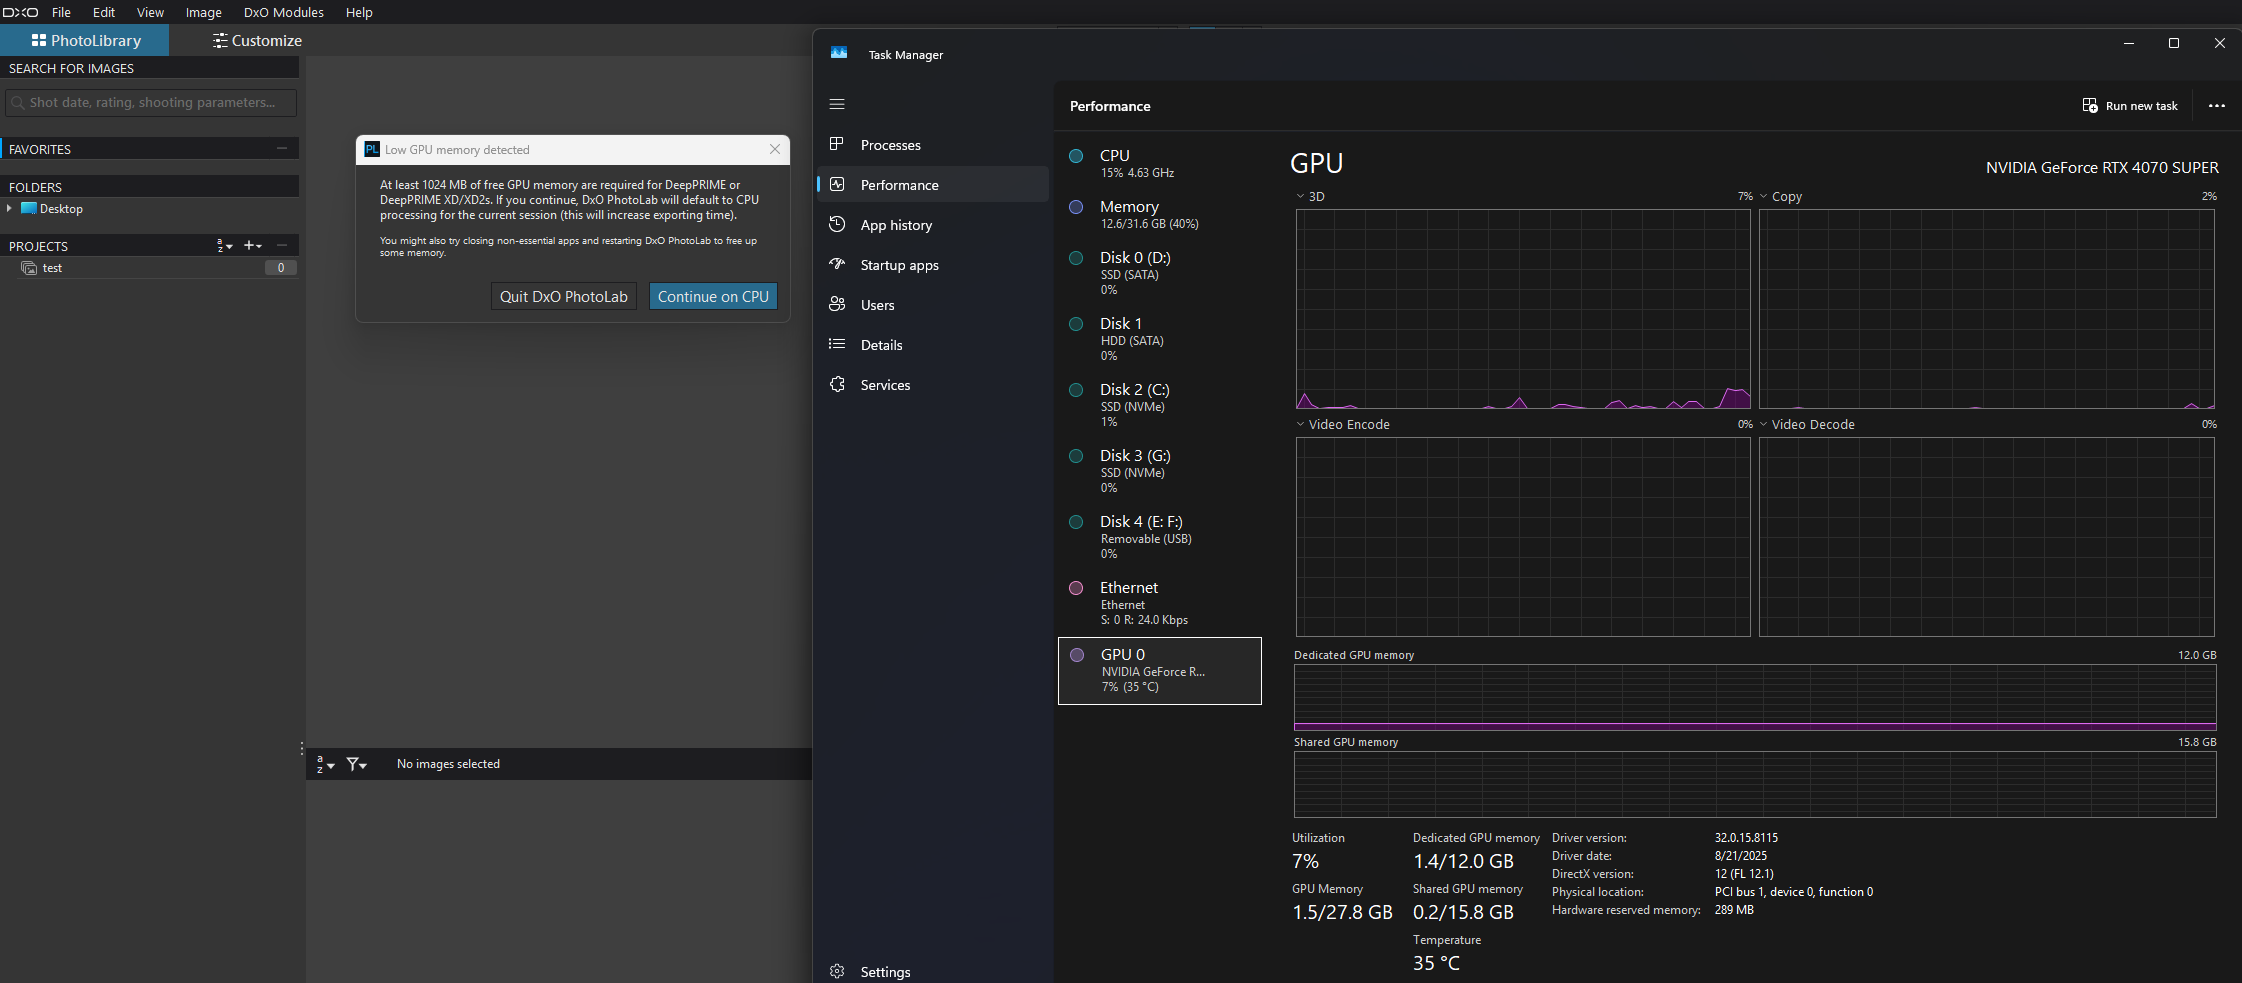Viewport: 2242px width, 983px height.
Task: Select Disk 1 HDD performance item
Action: (1160, 339)
